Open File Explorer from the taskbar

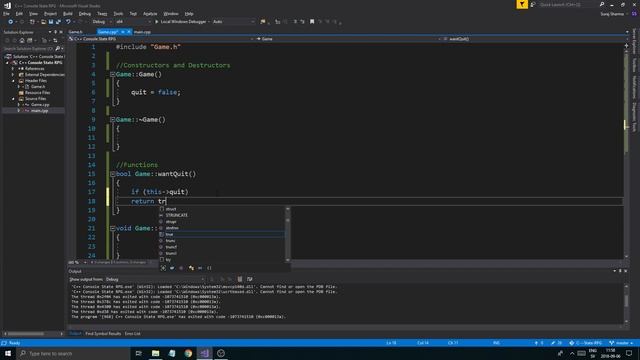156,353
